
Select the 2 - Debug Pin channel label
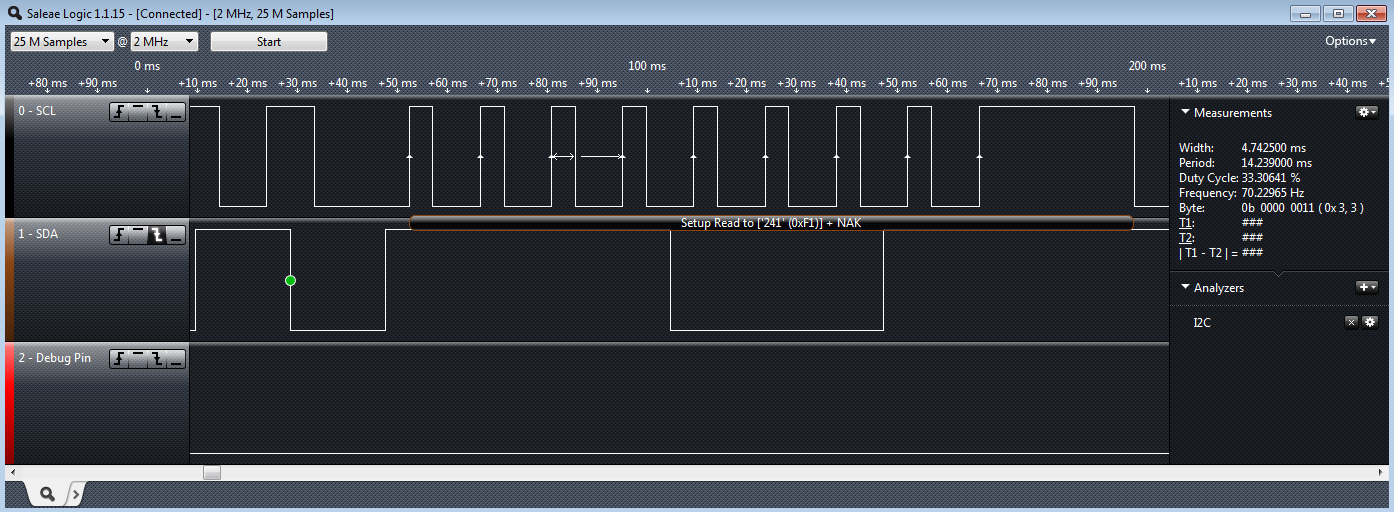[x=54, y=358]
